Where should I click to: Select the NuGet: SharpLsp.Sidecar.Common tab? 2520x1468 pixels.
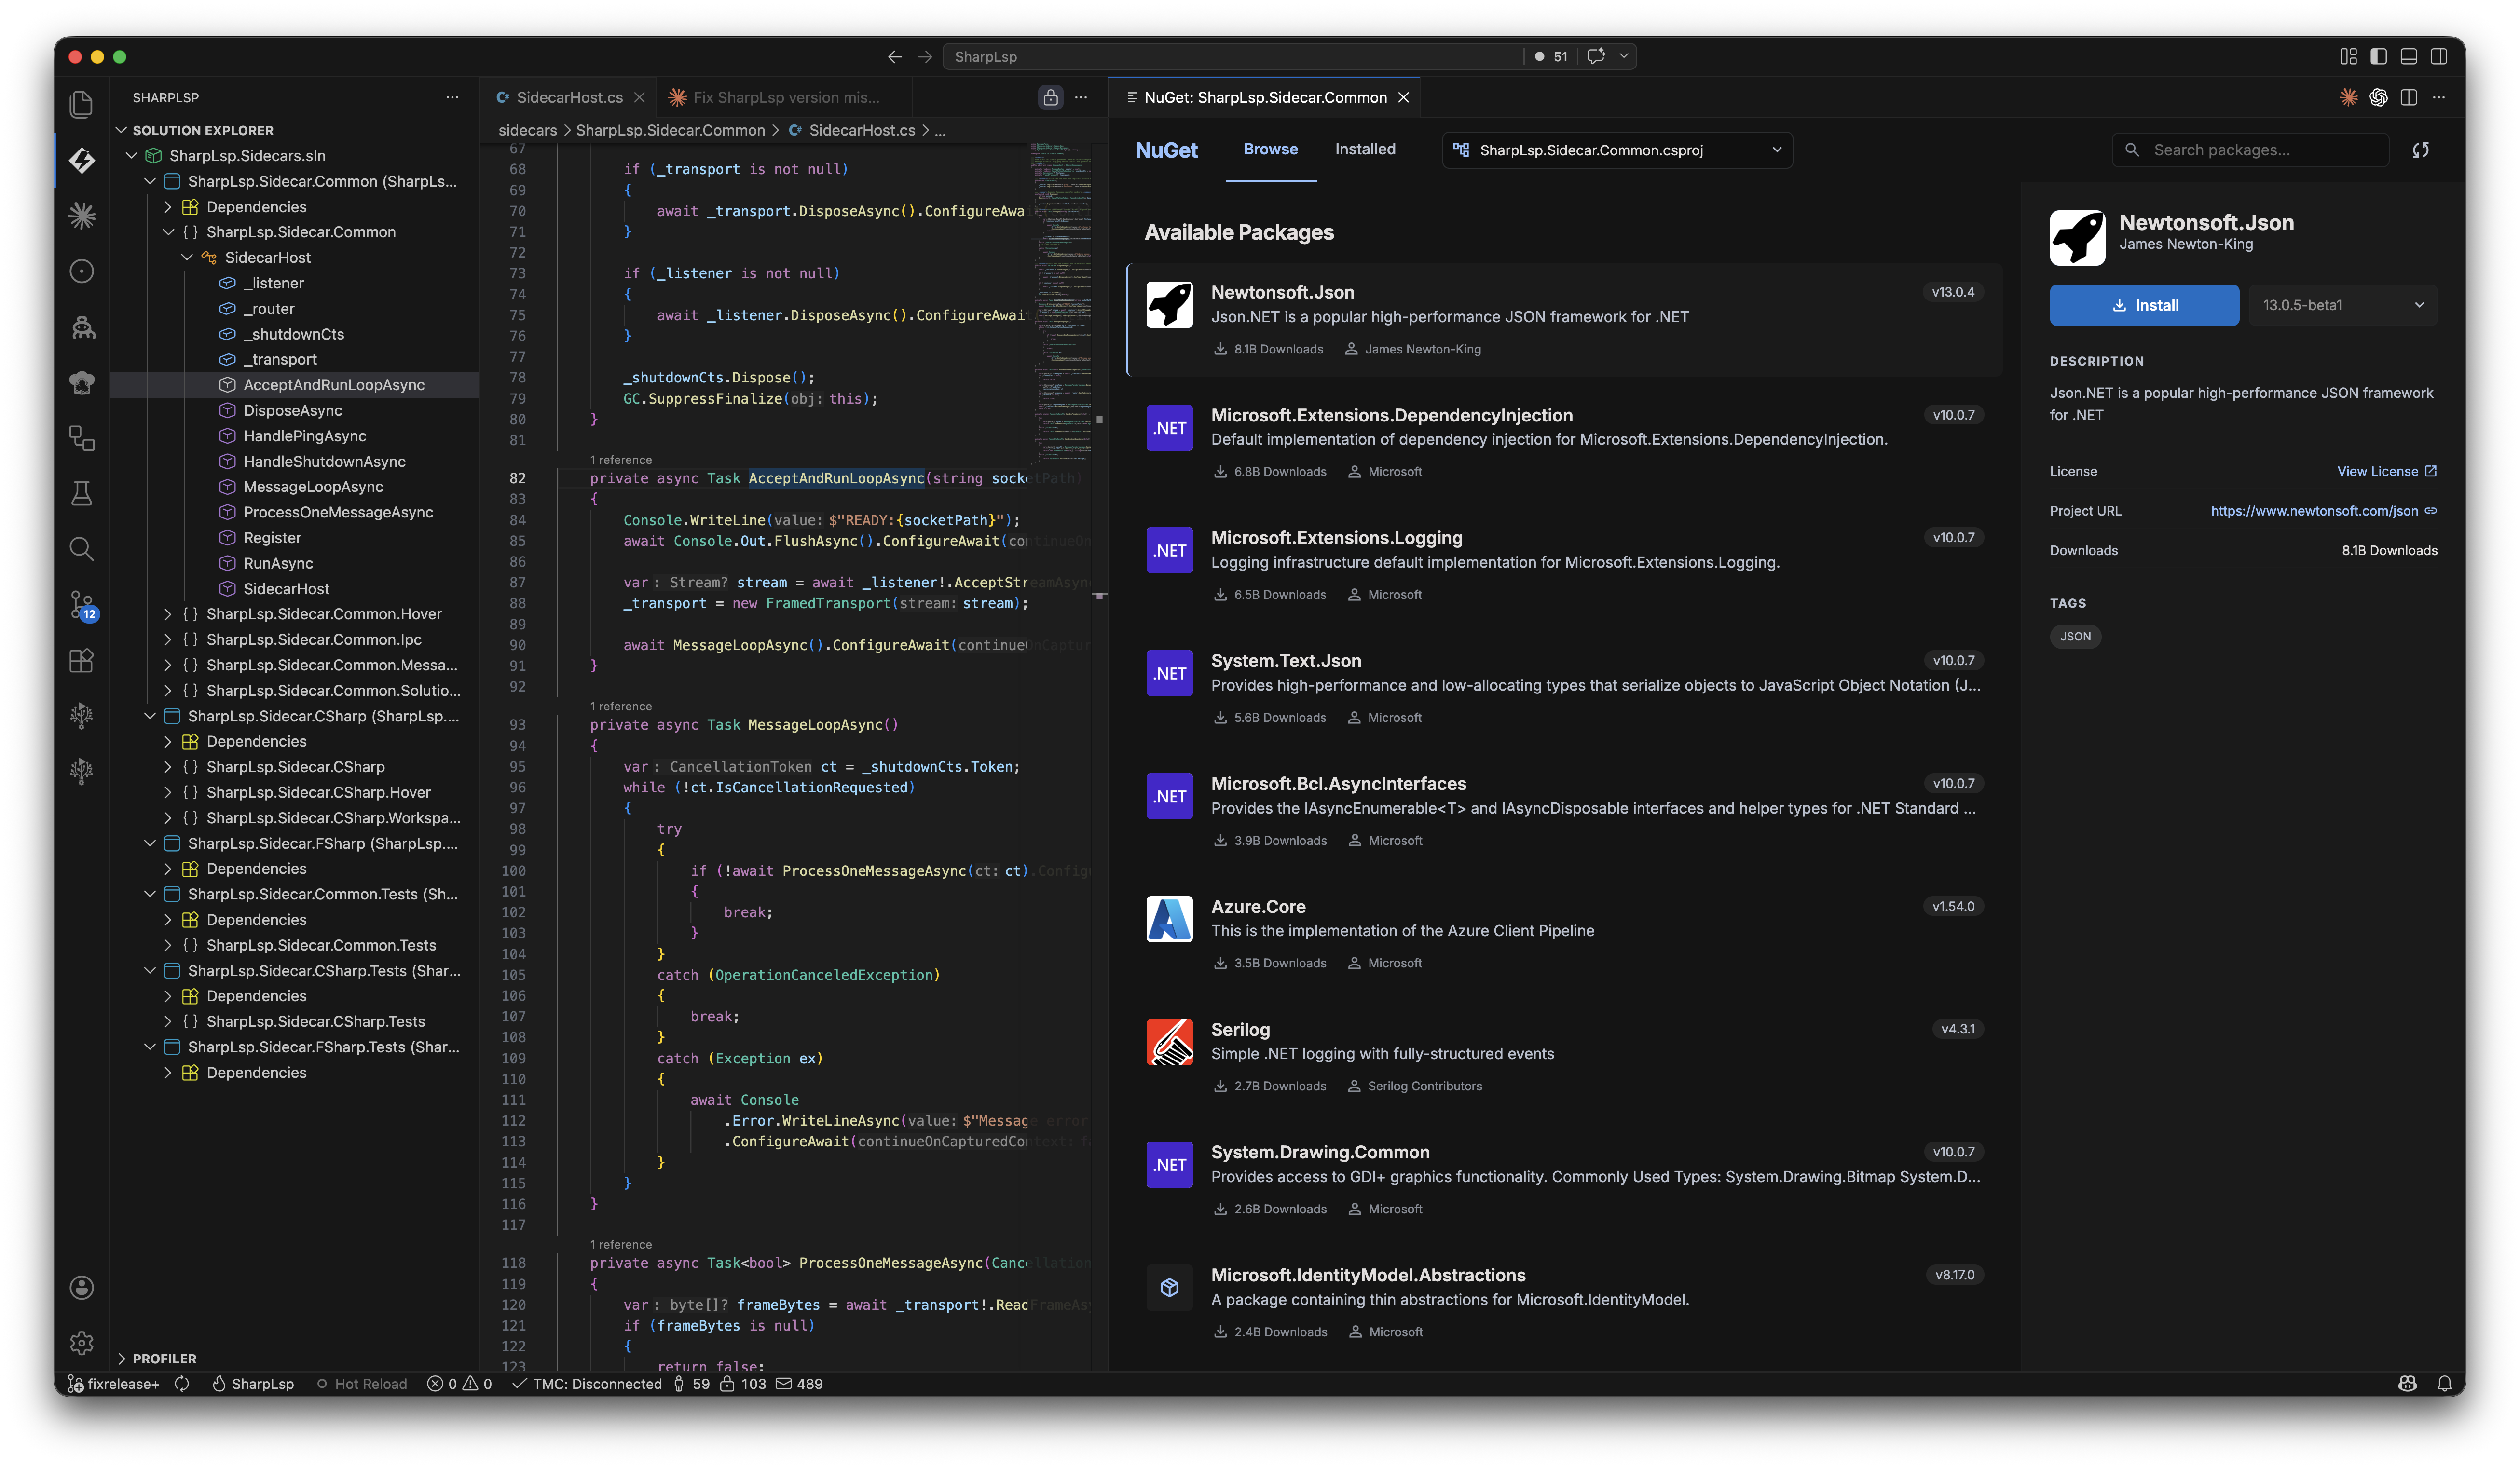(x=1265, y=97)
